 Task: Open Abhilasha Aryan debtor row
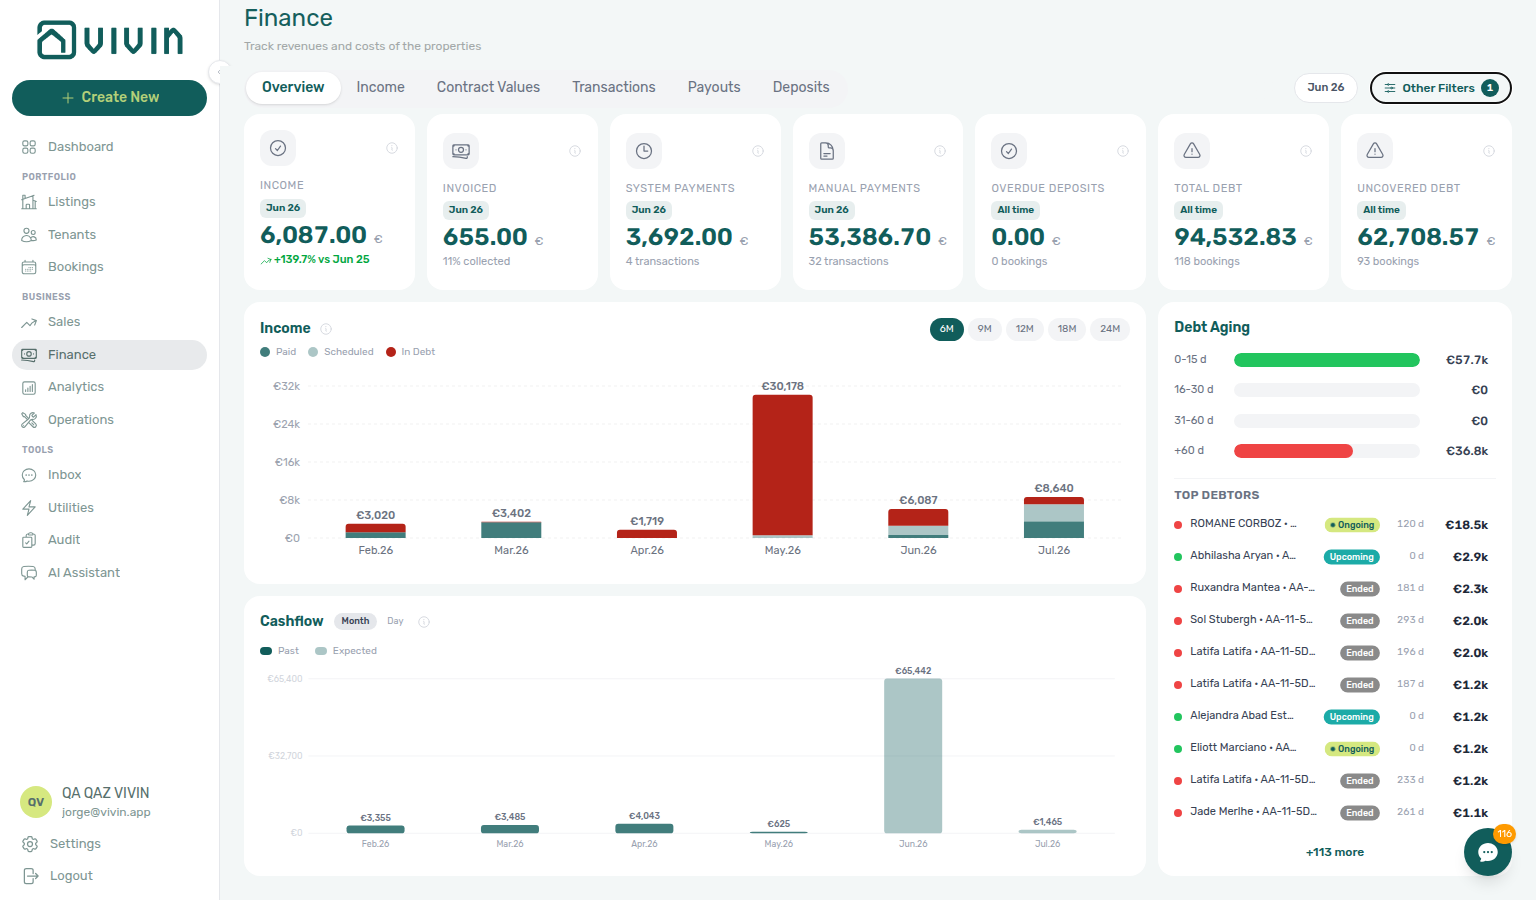1331,557
